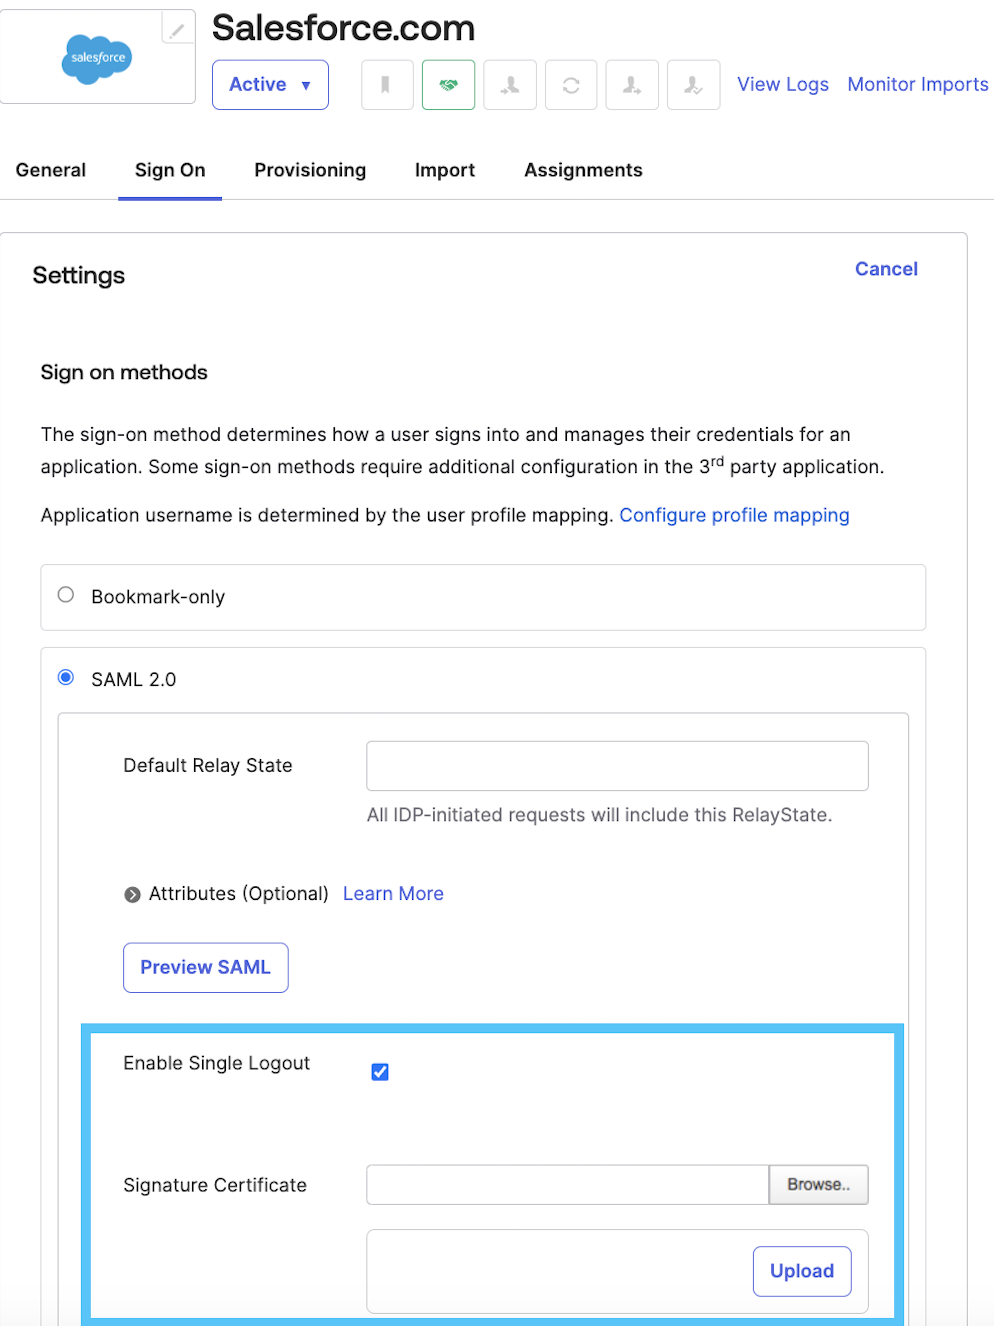Select the SAML 2.0 radio button
Image resolution: width=994 pixels, height=1326 pixels.
66,677
